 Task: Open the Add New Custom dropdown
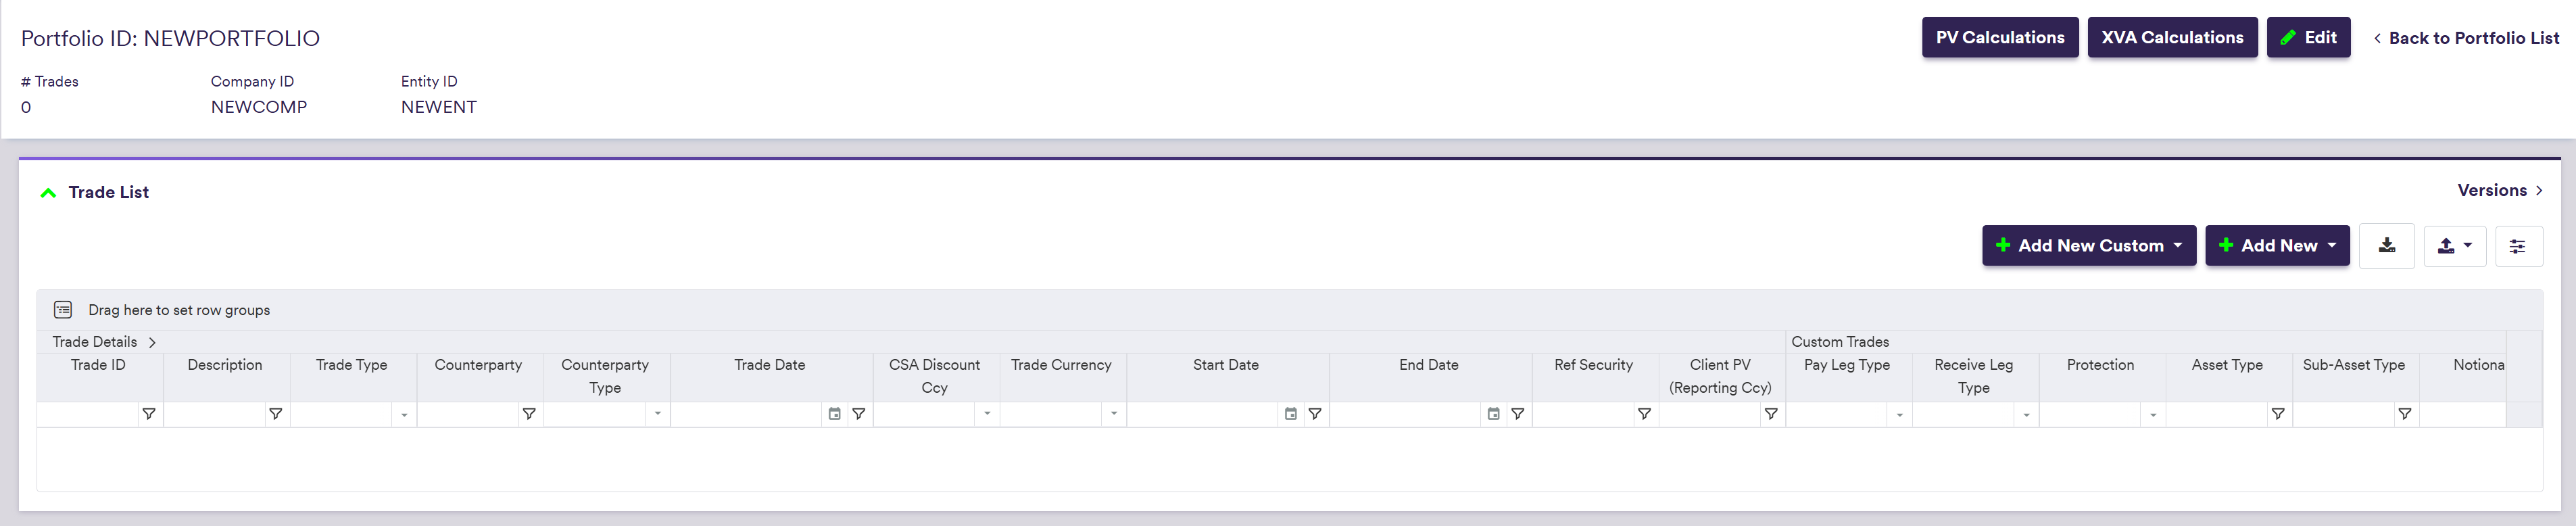pos(2088,246)
